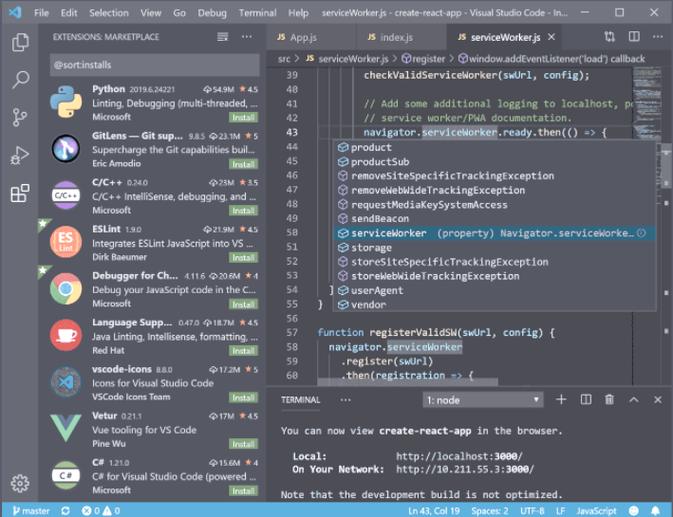Open the Explorer view in activity bar
Image resolution: width=673 pixels, height=517 pixels.
[x=19, y=43]
